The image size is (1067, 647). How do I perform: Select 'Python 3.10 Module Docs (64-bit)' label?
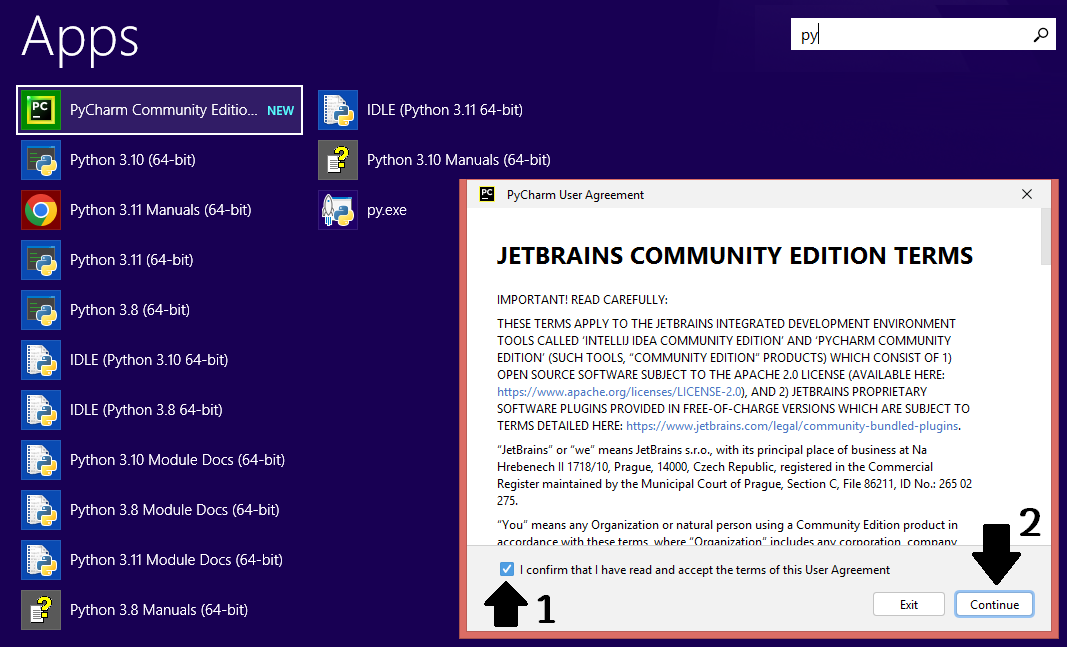point(178,460)
